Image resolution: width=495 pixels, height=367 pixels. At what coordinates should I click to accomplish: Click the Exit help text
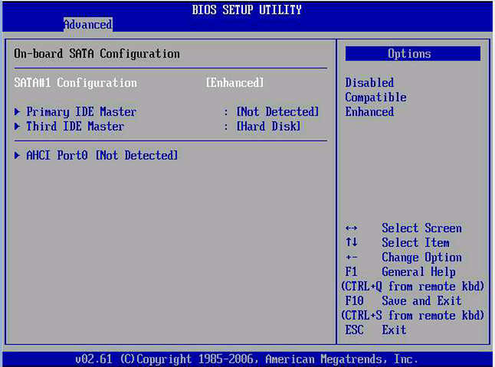pos(394,330)
